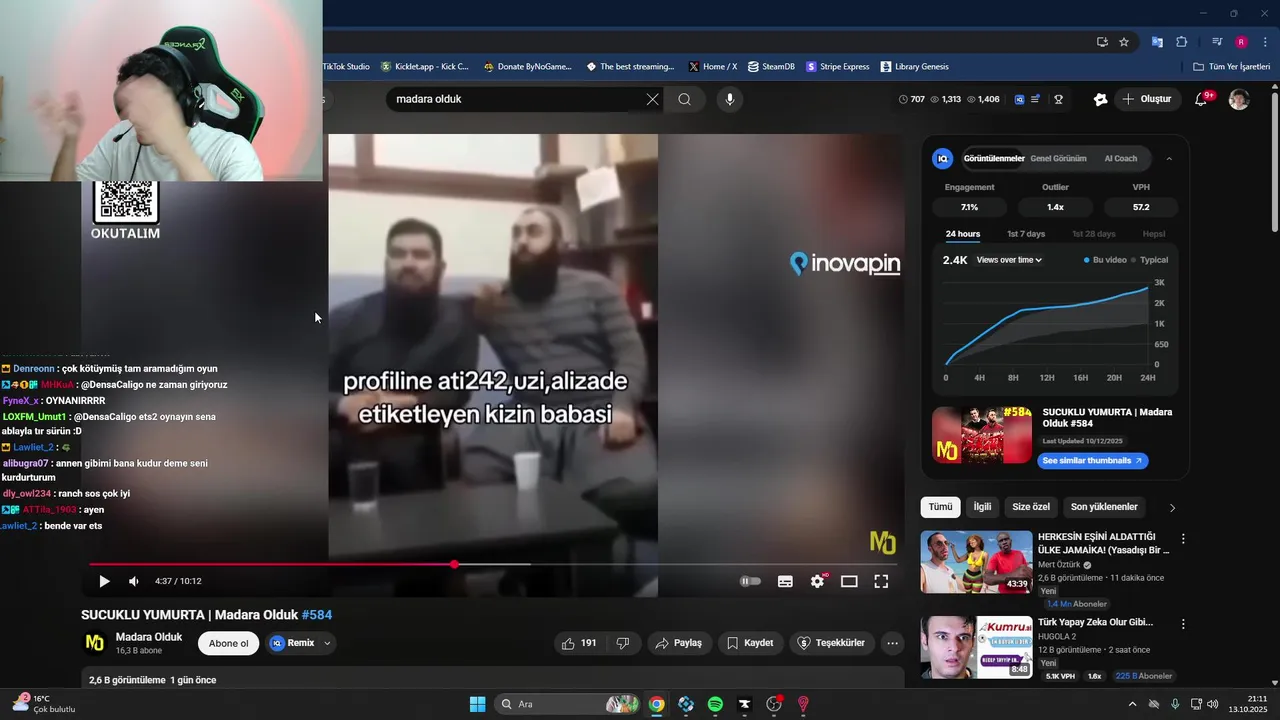Like the video with thumbs up
The width and height of the screenshot is (1280, 720).
point(580,643)
